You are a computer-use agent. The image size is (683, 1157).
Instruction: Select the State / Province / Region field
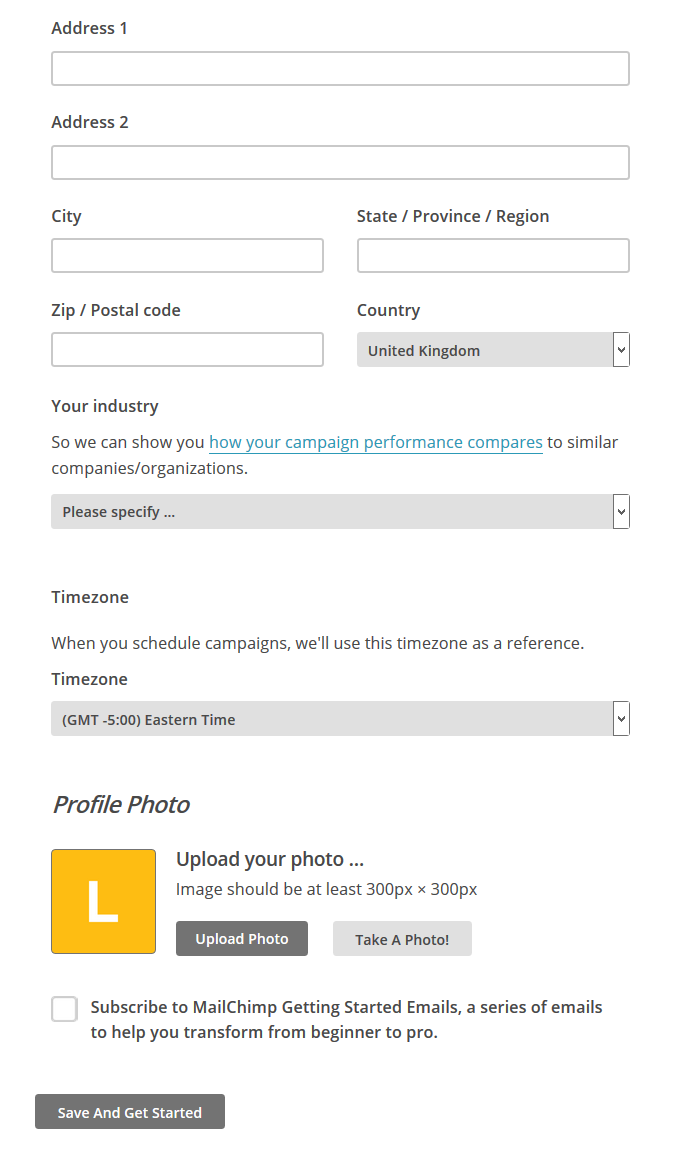[x=493, y=256]
